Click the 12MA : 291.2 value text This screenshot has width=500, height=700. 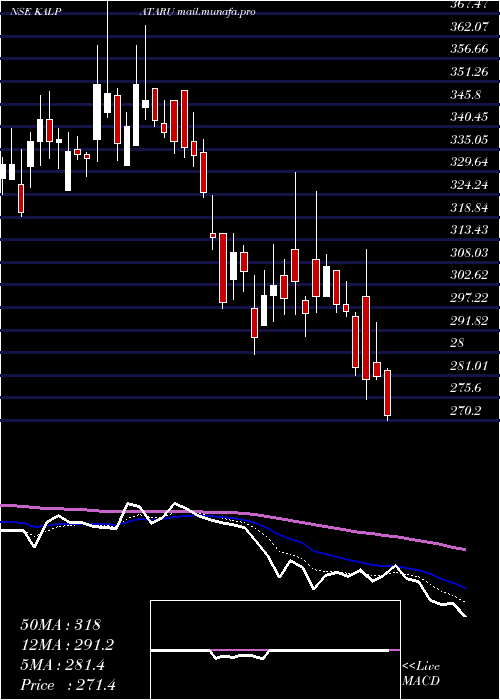(67, 645)
